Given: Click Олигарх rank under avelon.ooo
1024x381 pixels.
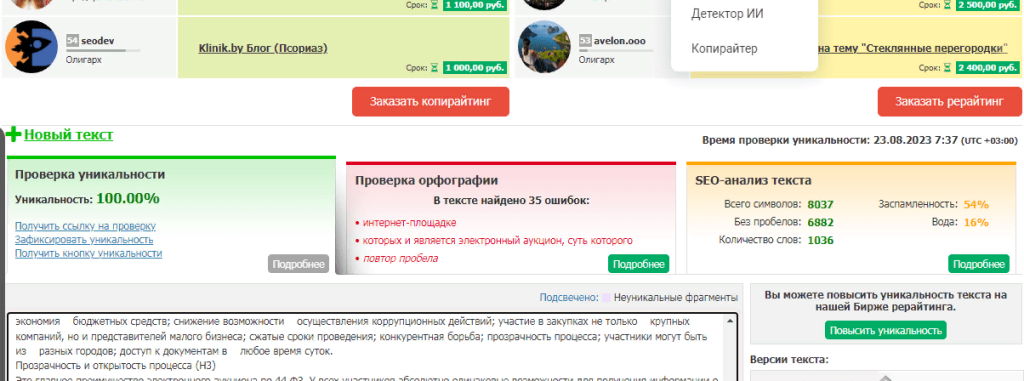Looking at the screenshot, I should (597, 59).
